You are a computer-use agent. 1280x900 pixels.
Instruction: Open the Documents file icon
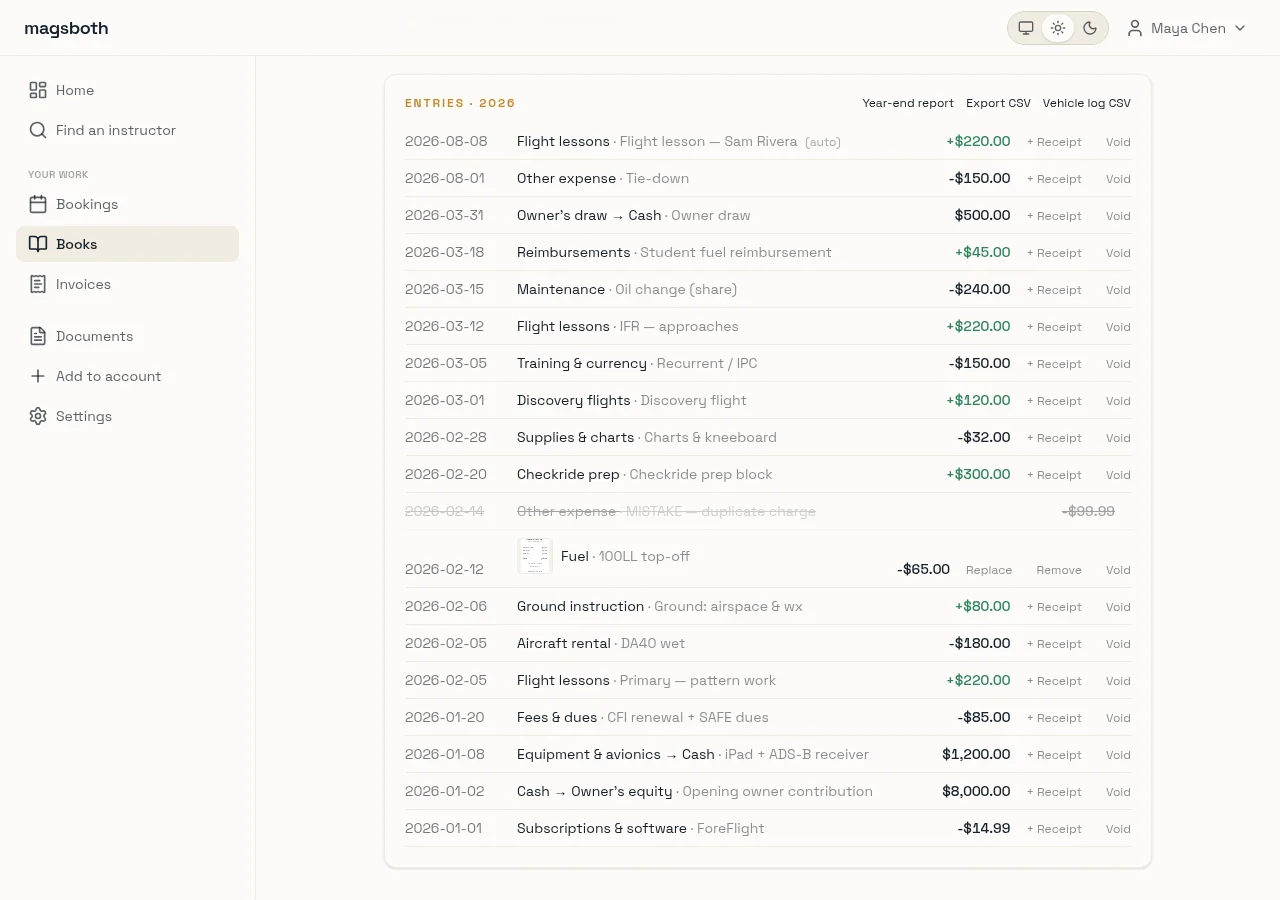38,336
